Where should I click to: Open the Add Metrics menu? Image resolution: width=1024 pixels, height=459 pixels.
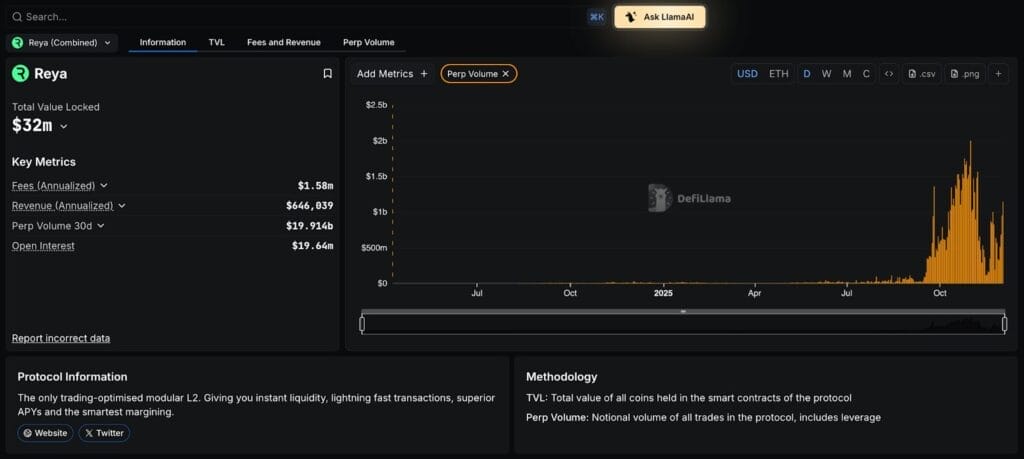[392, 74]
